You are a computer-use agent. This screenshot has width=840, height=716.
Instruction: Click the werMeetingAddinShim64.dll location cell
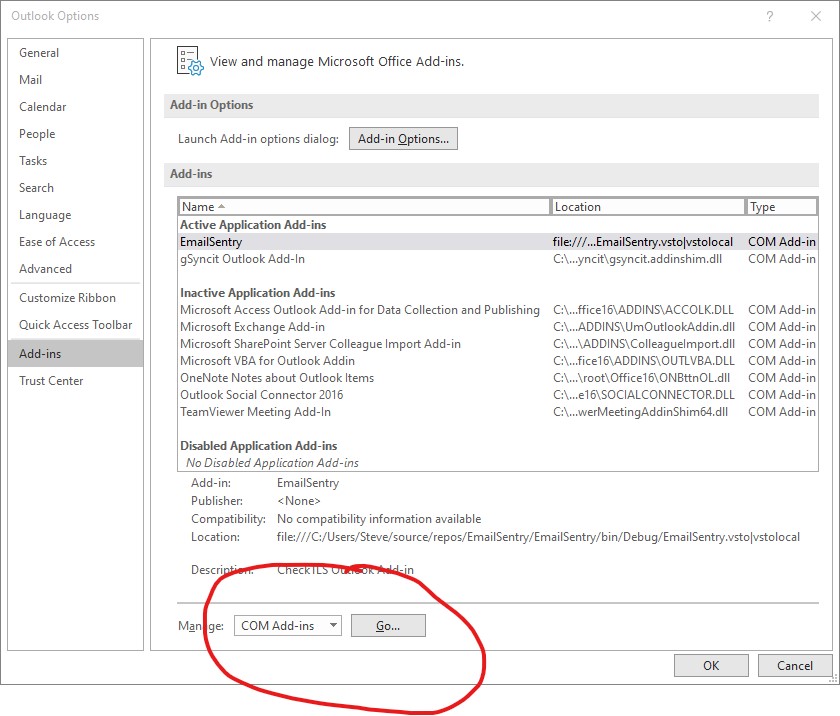click(641, 412)
